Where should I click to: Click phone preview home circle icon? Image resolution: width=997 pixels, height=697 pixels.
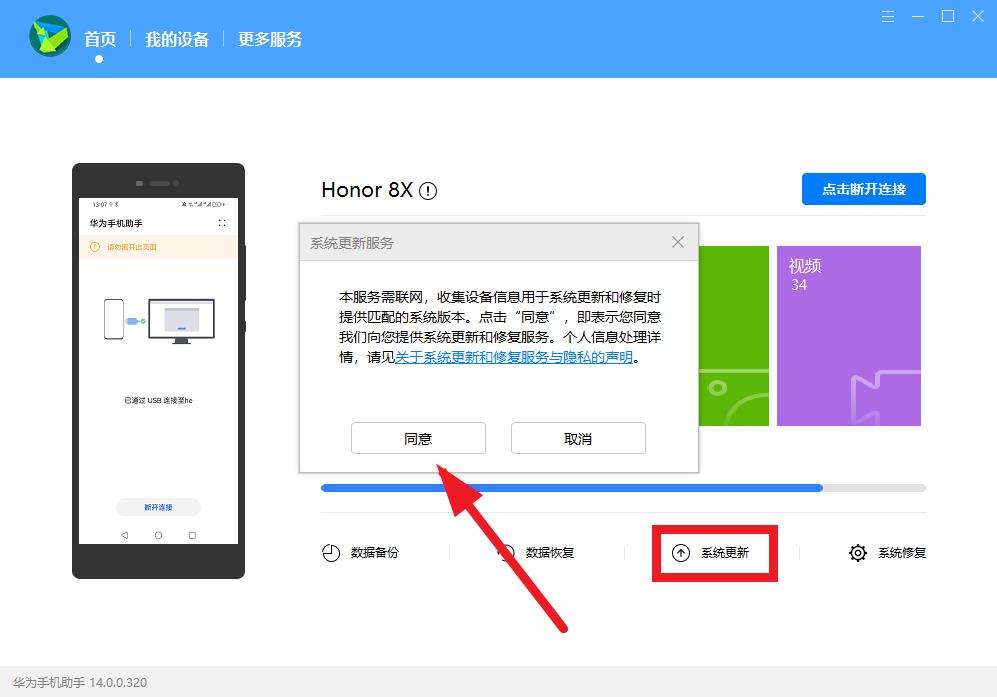[158, 535]
